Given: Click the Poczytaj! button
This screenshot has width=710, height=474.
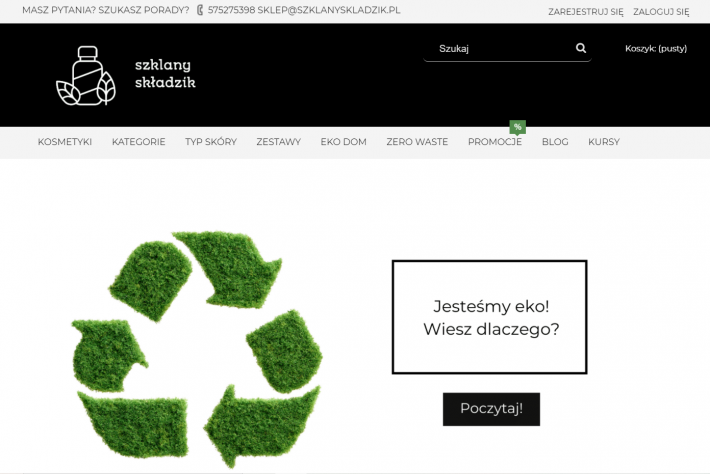Looking at the screenshot, I should 491,409.
